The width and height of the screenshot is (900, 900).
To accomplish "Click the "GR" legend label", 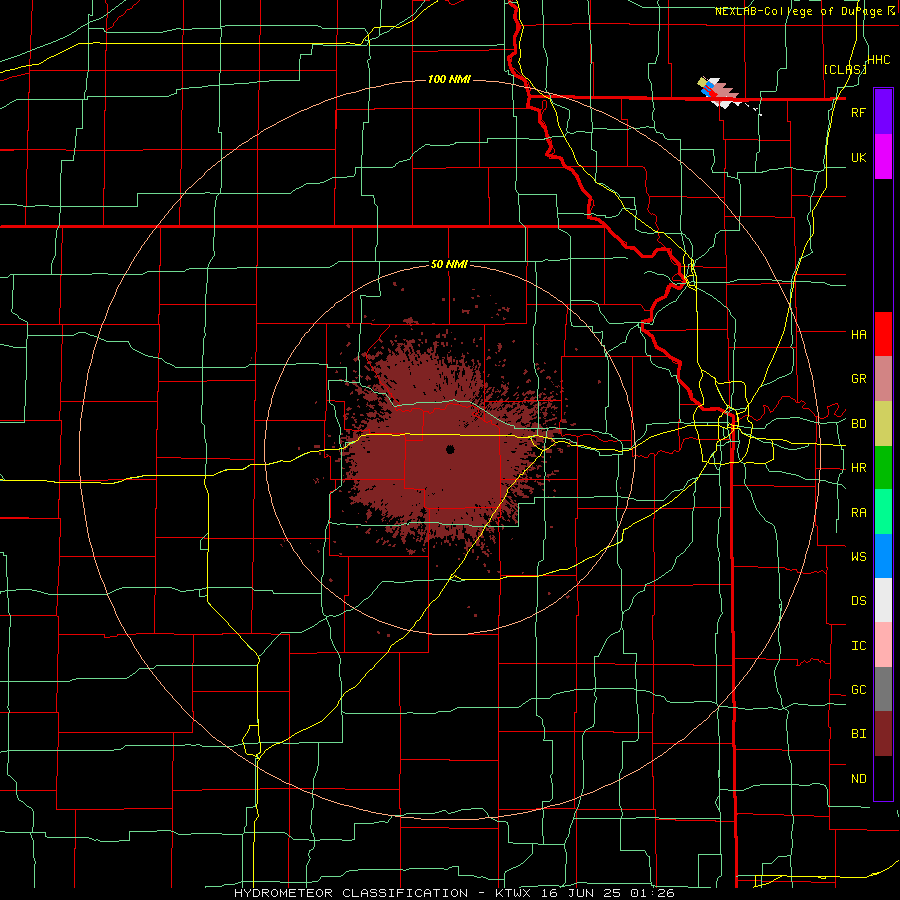I will pyautogui.click(x=858, y=379).
